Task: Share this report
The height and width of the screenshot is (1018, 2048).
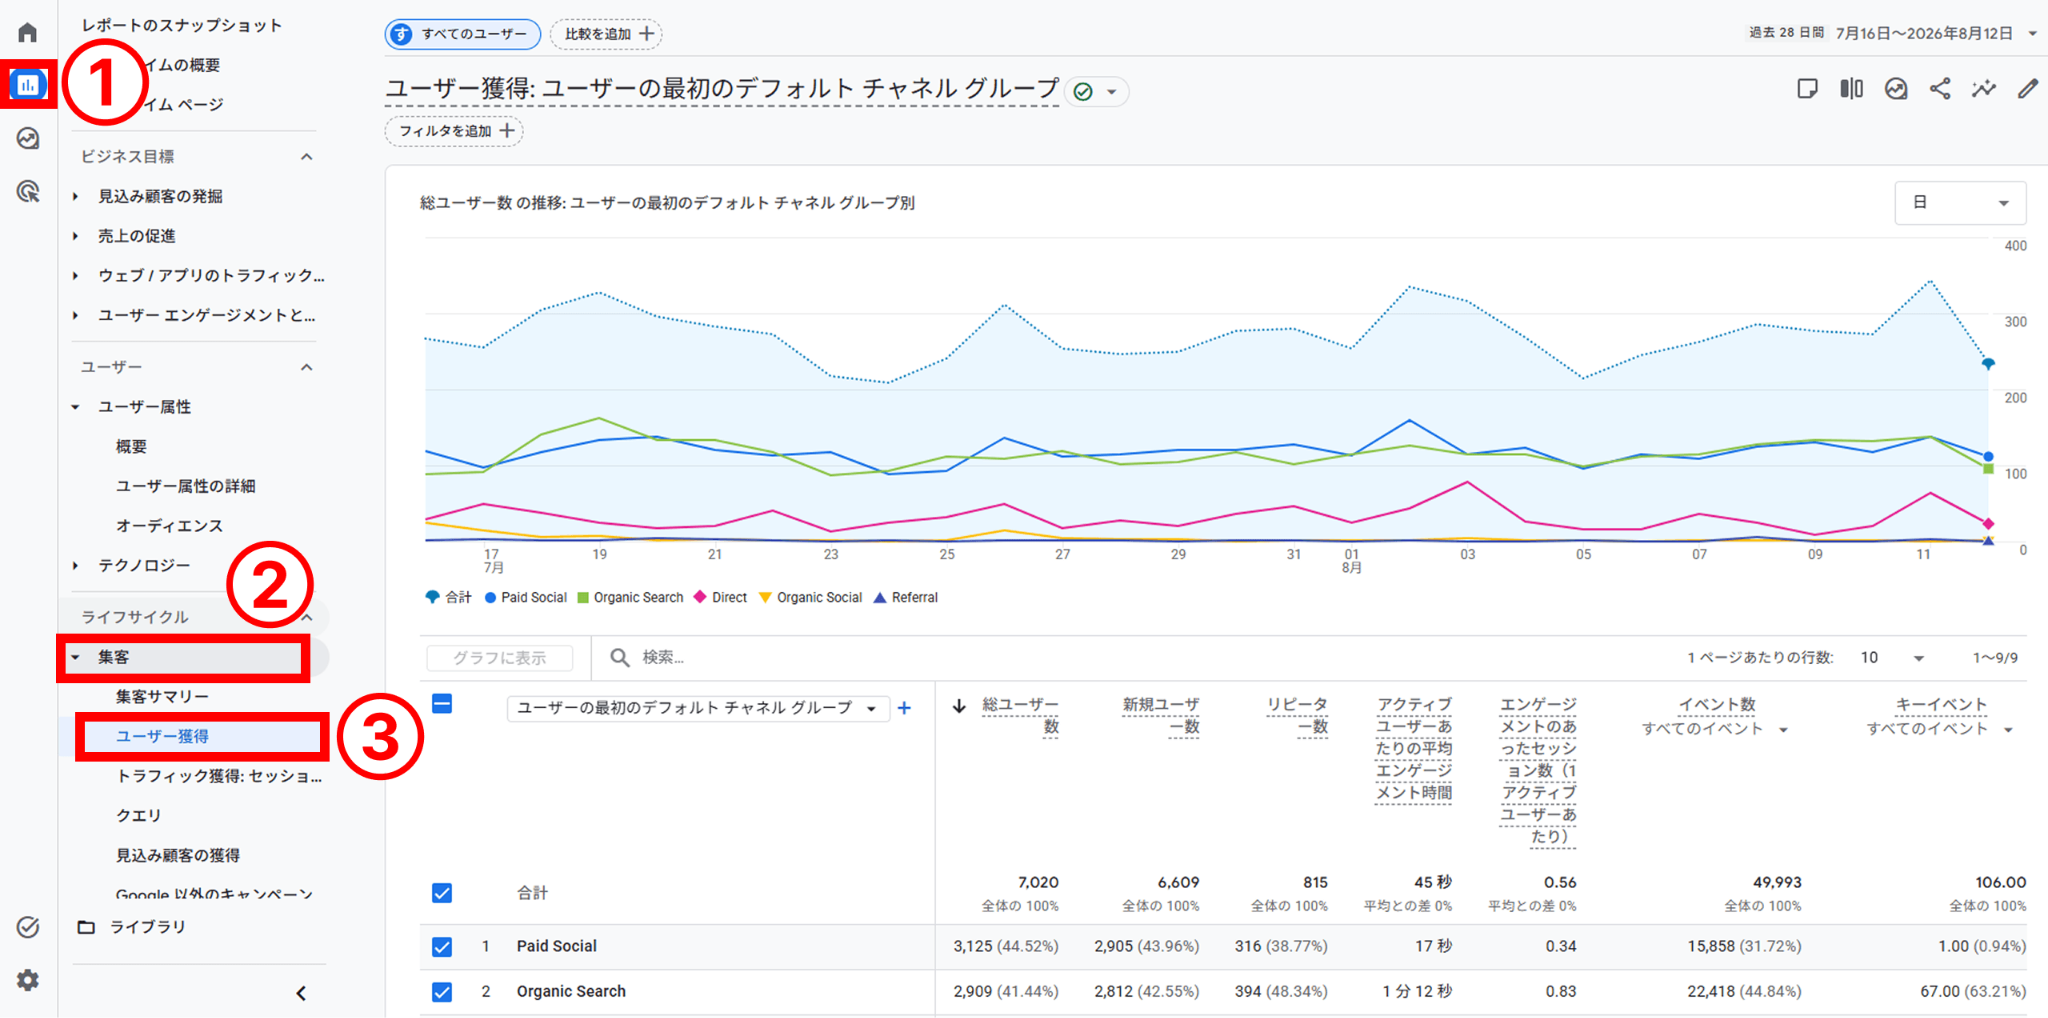Action: point(1940,89)
